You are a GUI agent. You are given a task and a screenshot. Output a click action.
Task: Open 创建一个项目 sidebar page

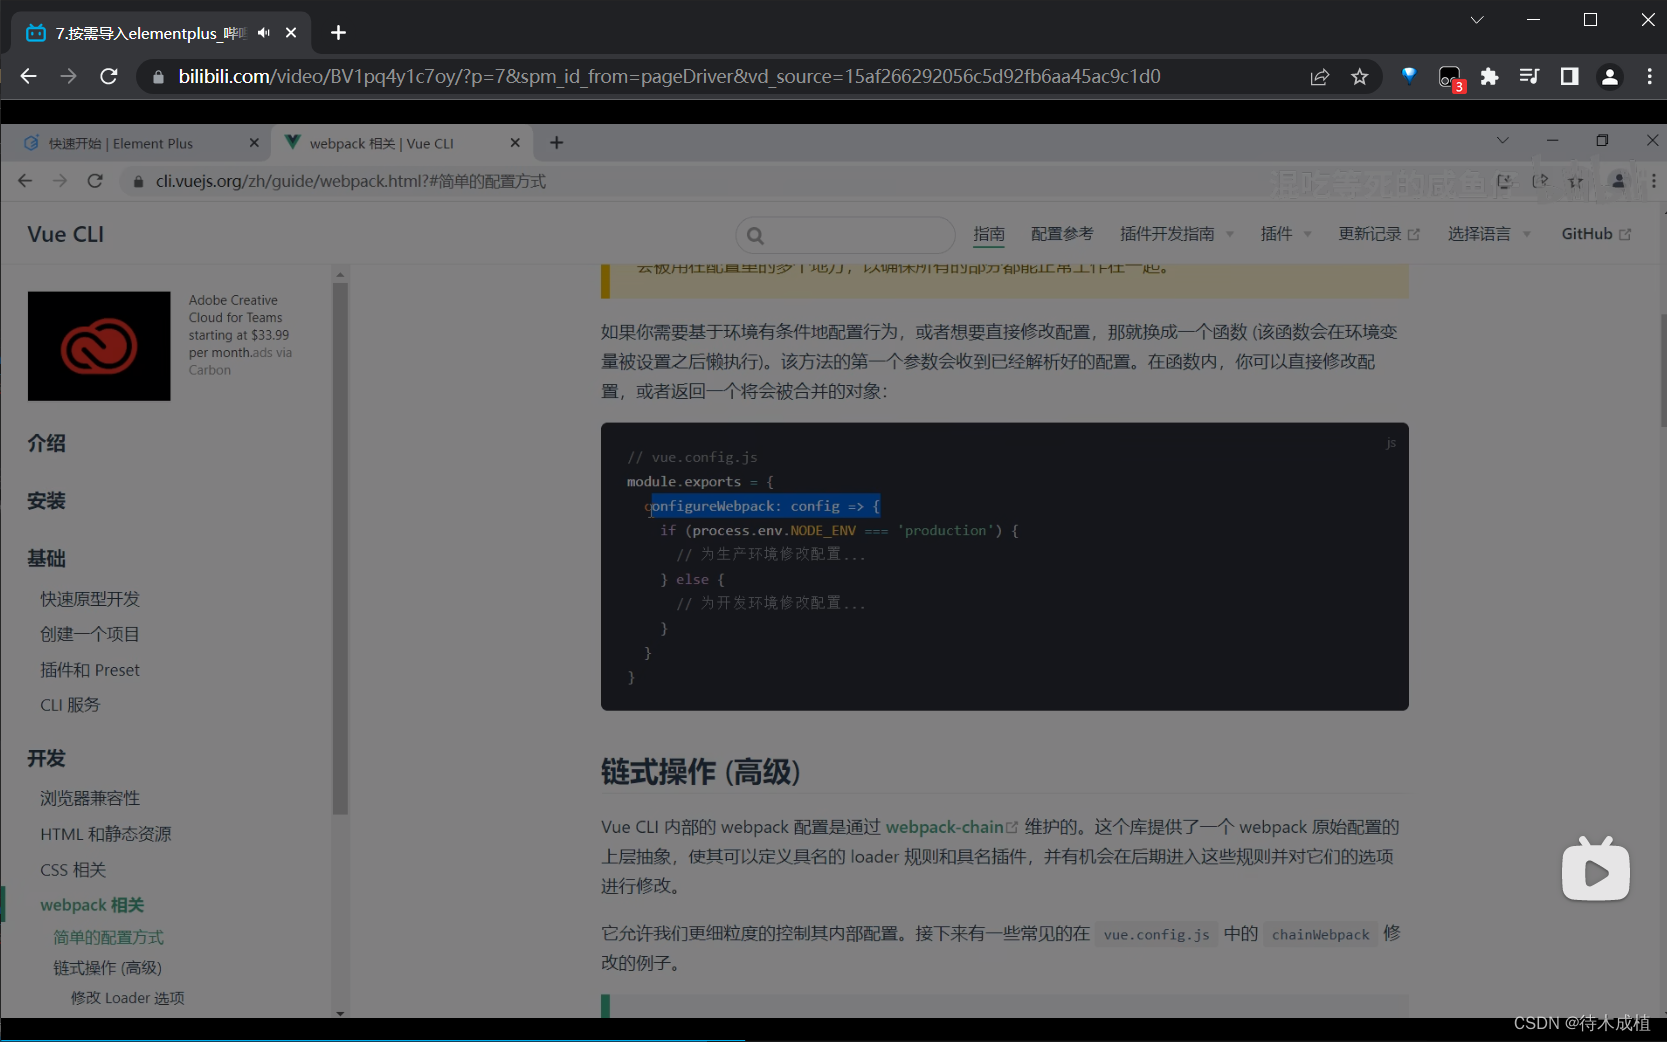90,634
